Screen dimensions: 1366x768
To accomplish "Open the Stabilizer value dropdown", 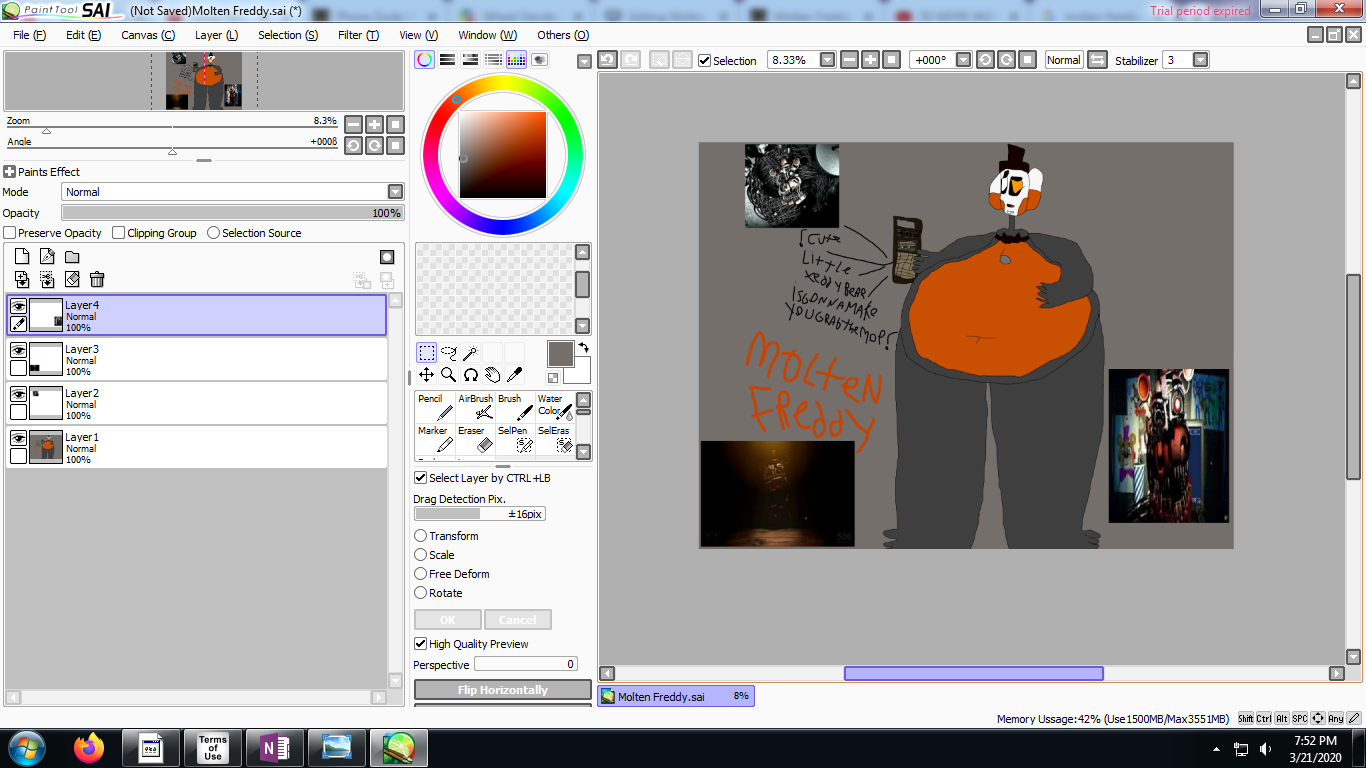I will [1201, 60].
